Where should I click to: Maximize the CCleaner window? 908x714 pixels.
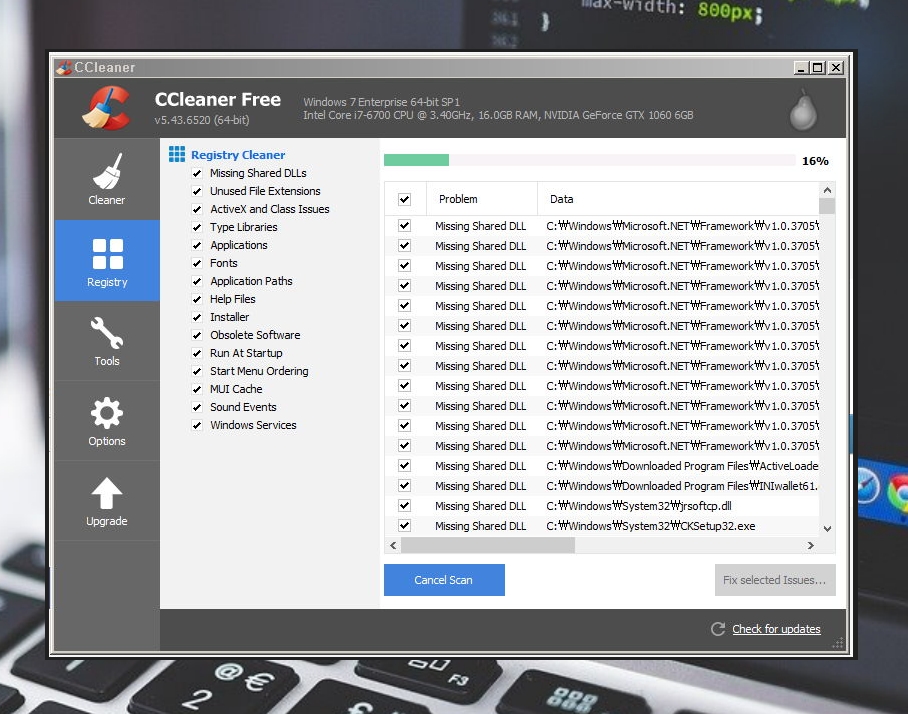pyautogui.click(x=818, y=68)
